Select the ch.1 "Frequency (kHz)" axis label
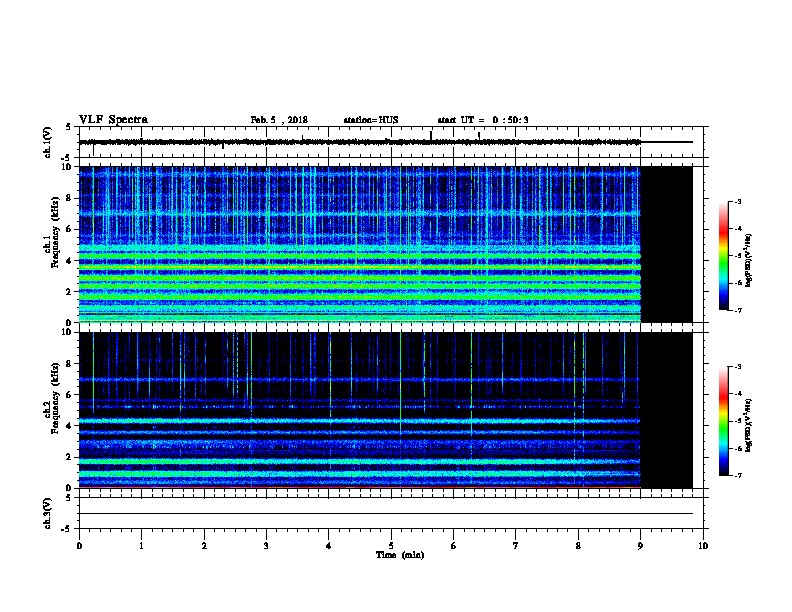792x612 pixels. tap(55, 232)
